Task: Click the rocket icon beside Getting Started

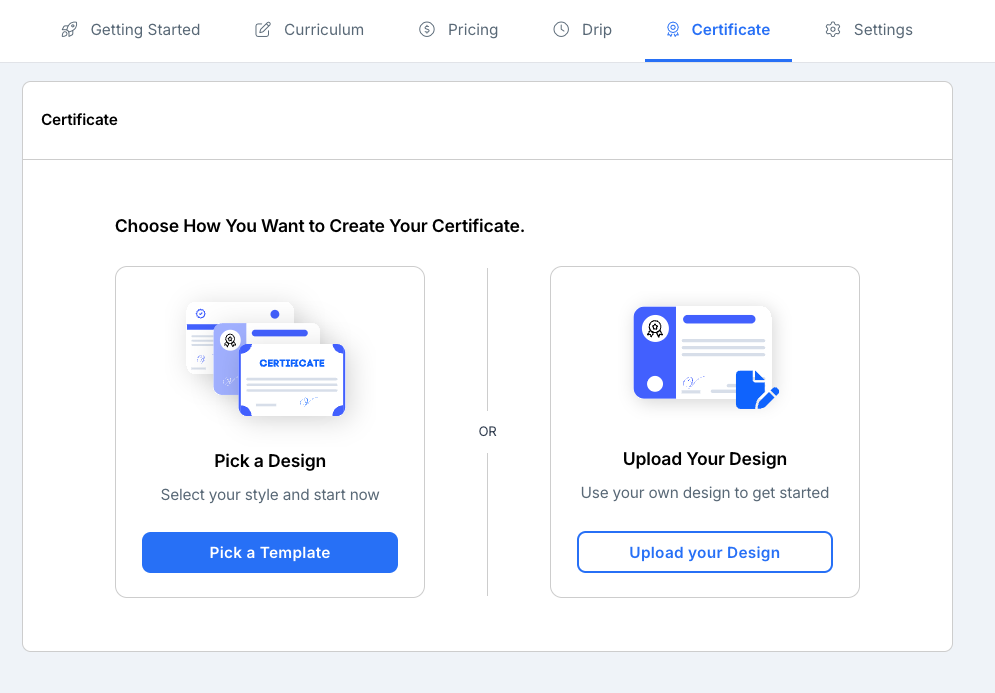Action: (68, 29)
